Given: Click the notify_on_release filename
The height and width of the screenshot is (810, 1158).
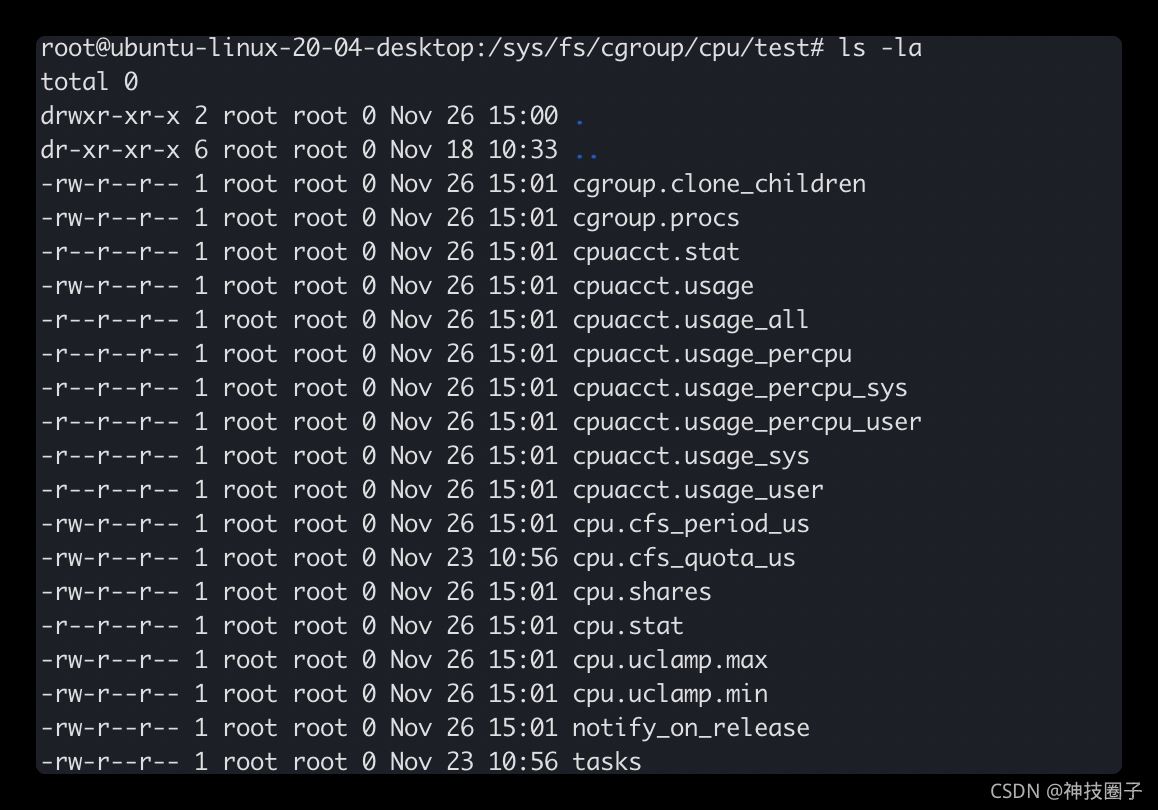Looking at the screenshot, I should (690, 728).
